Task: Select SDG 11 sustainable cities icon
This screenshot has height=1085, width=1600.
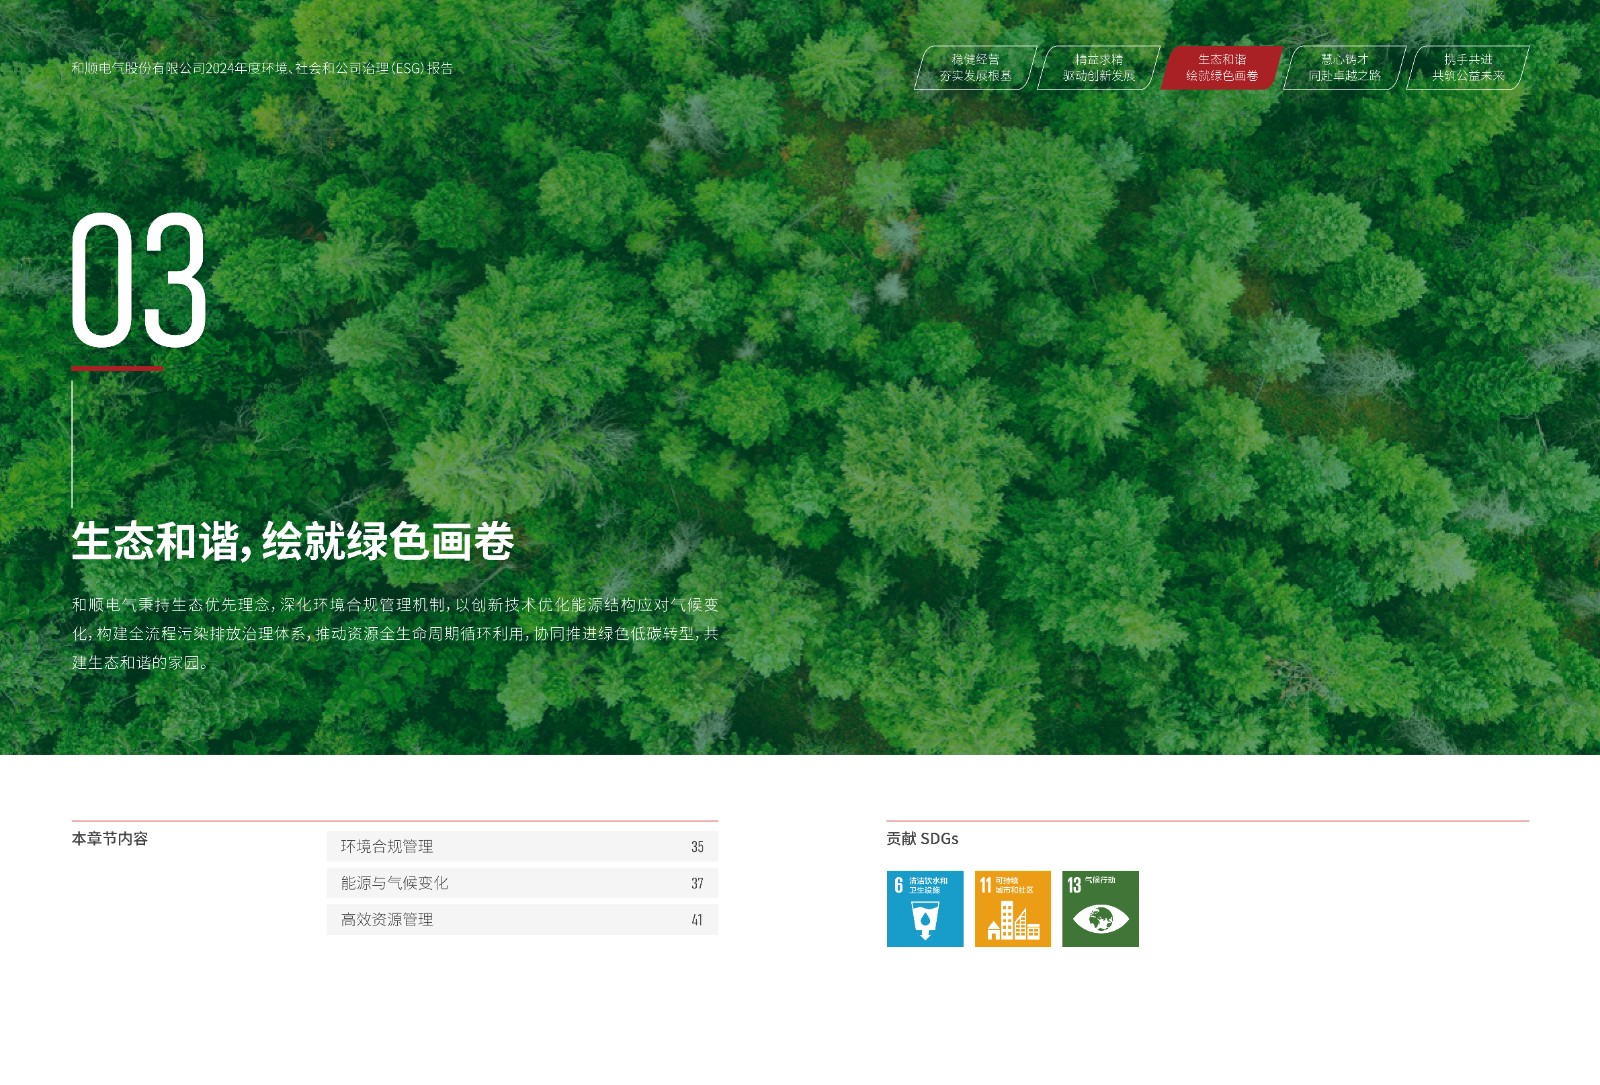Action: pyautogui.click(x=1012, y=908)
